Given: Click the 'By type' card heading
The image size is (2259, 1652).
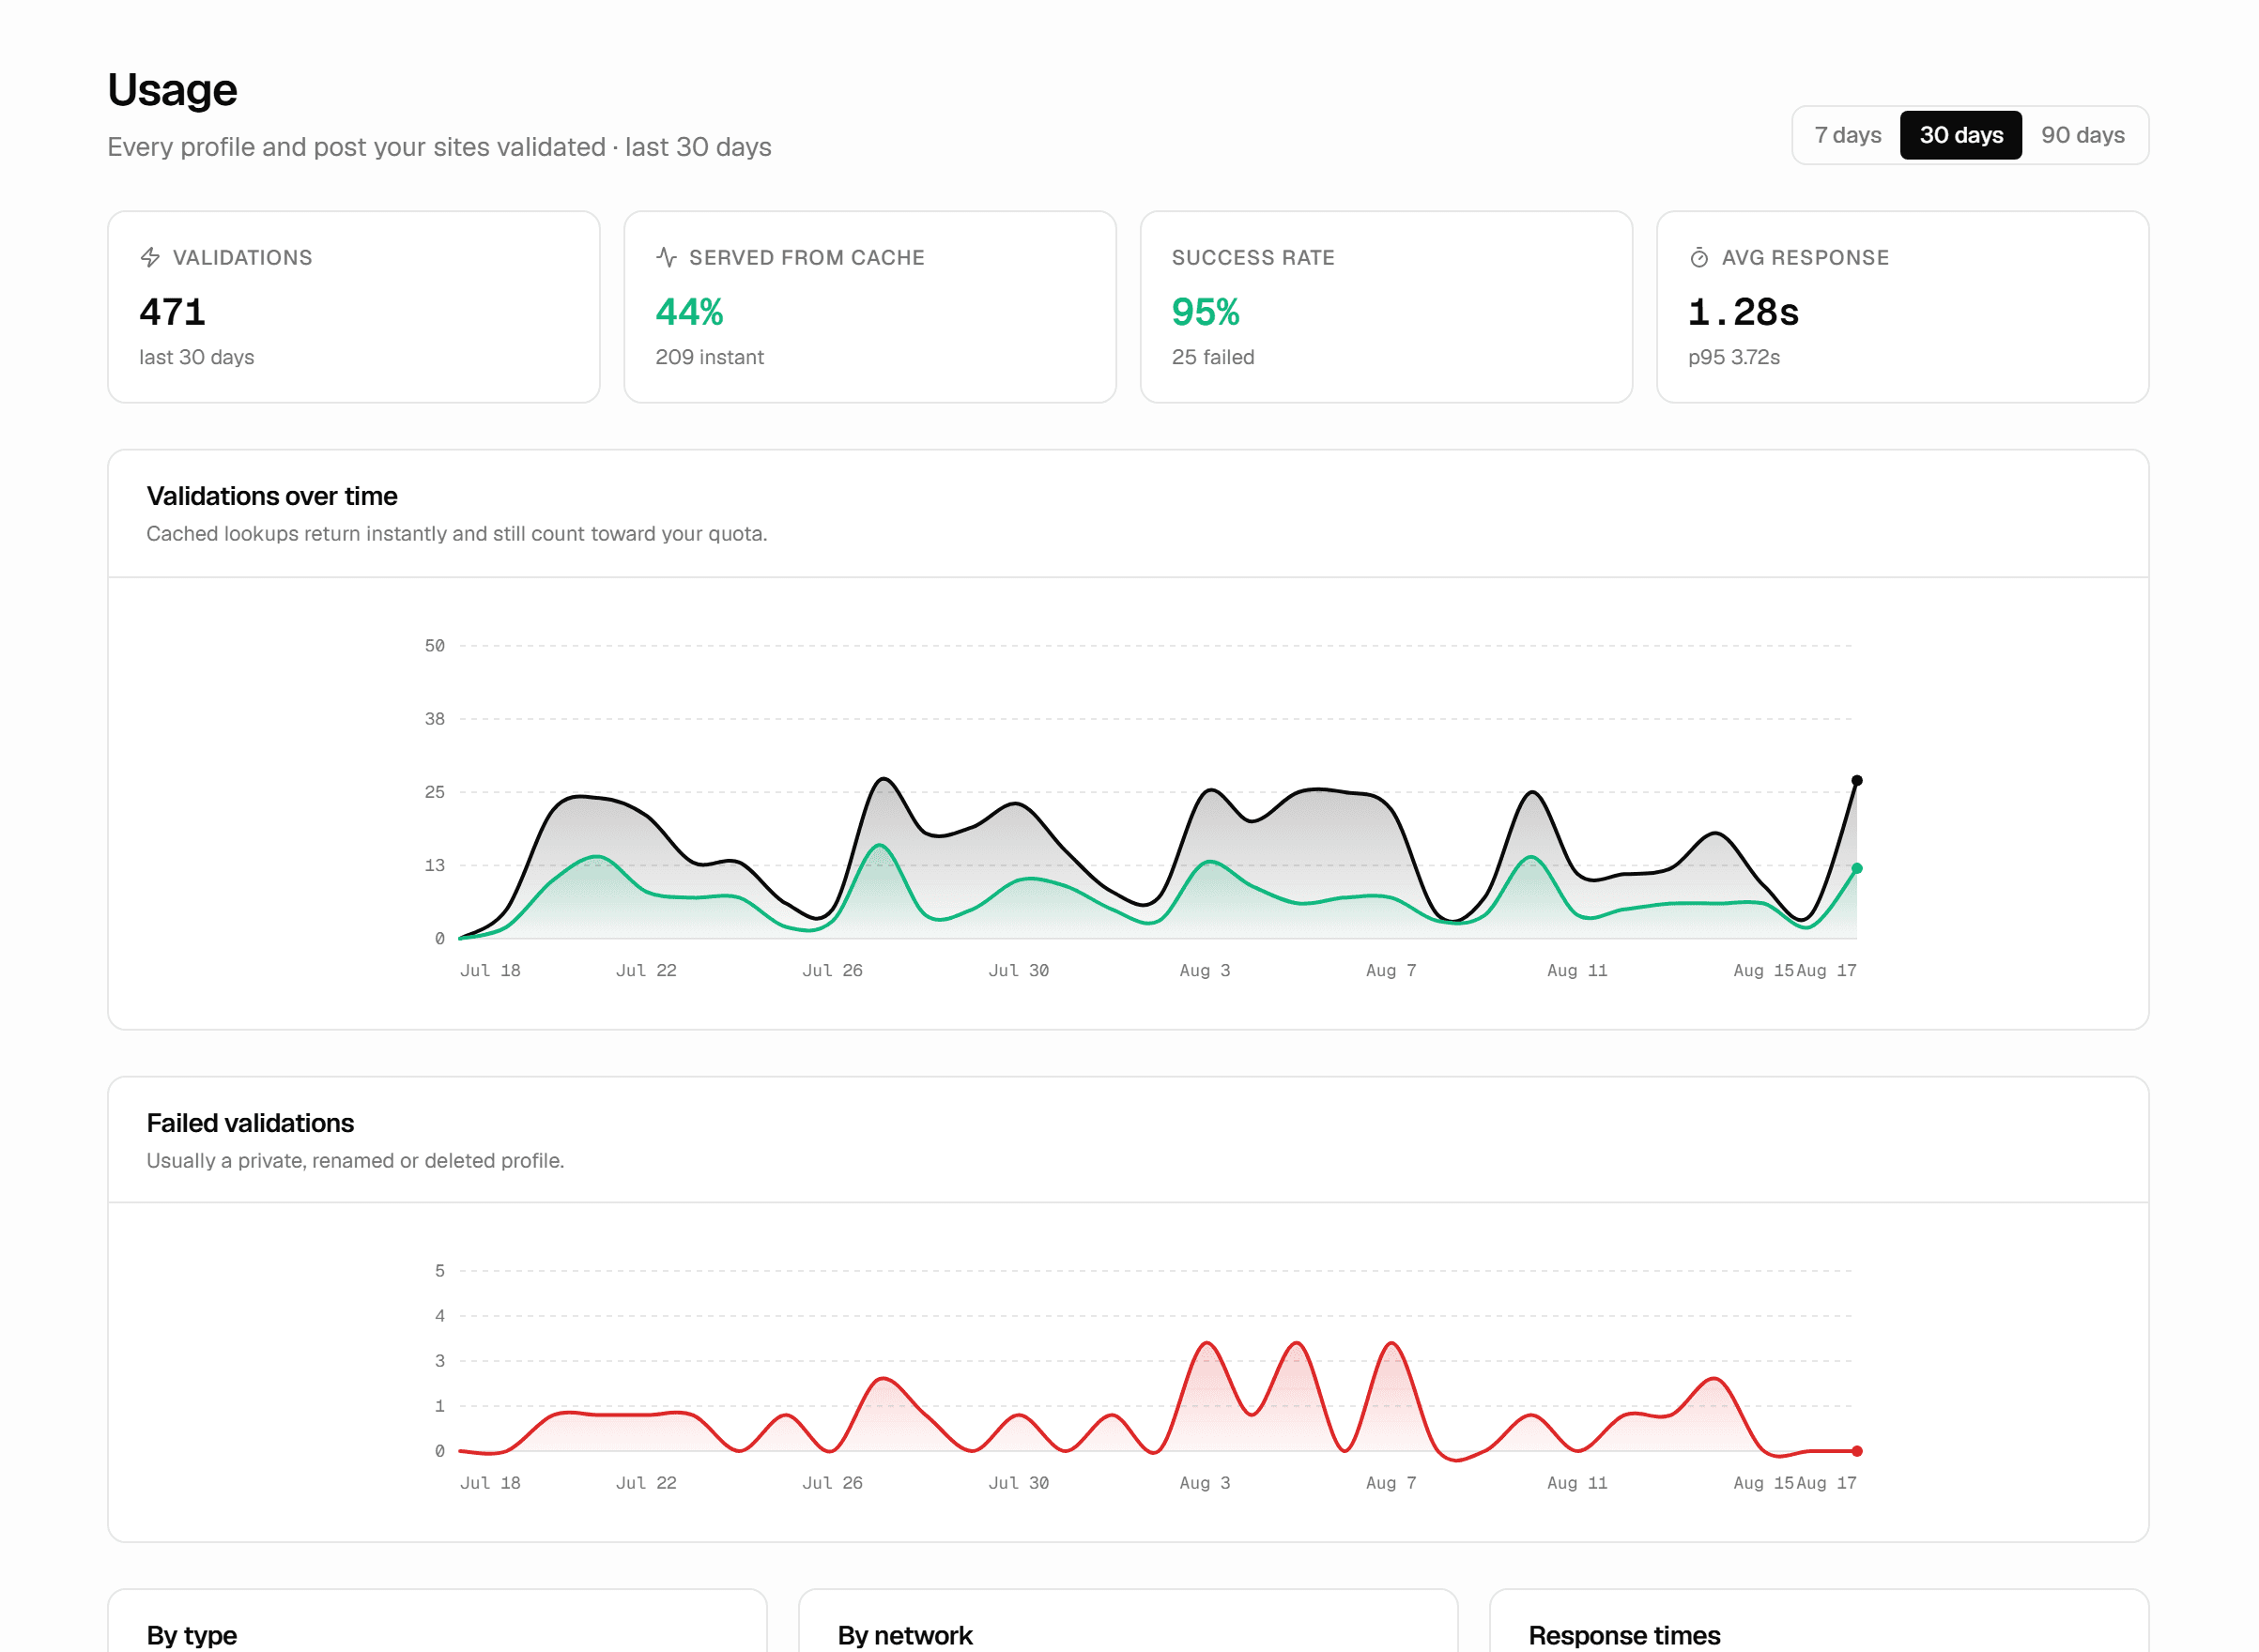Looking at the screenshot, I should click(192, 1635).
